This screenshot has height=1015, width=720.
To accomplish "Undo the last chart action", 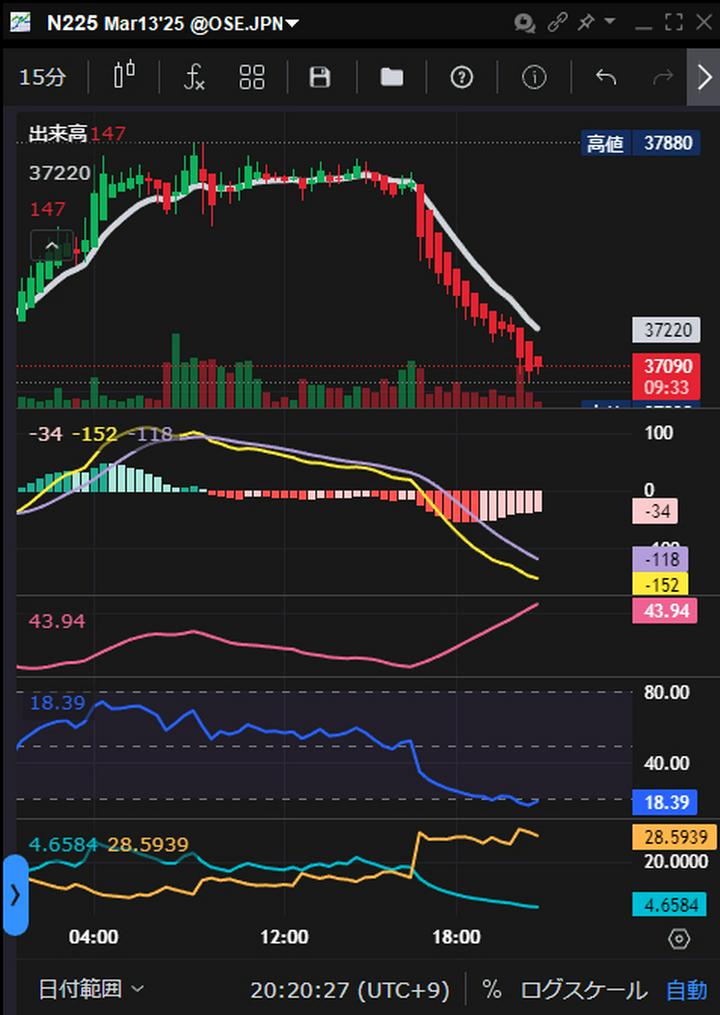I will click(x=605, y=77).
